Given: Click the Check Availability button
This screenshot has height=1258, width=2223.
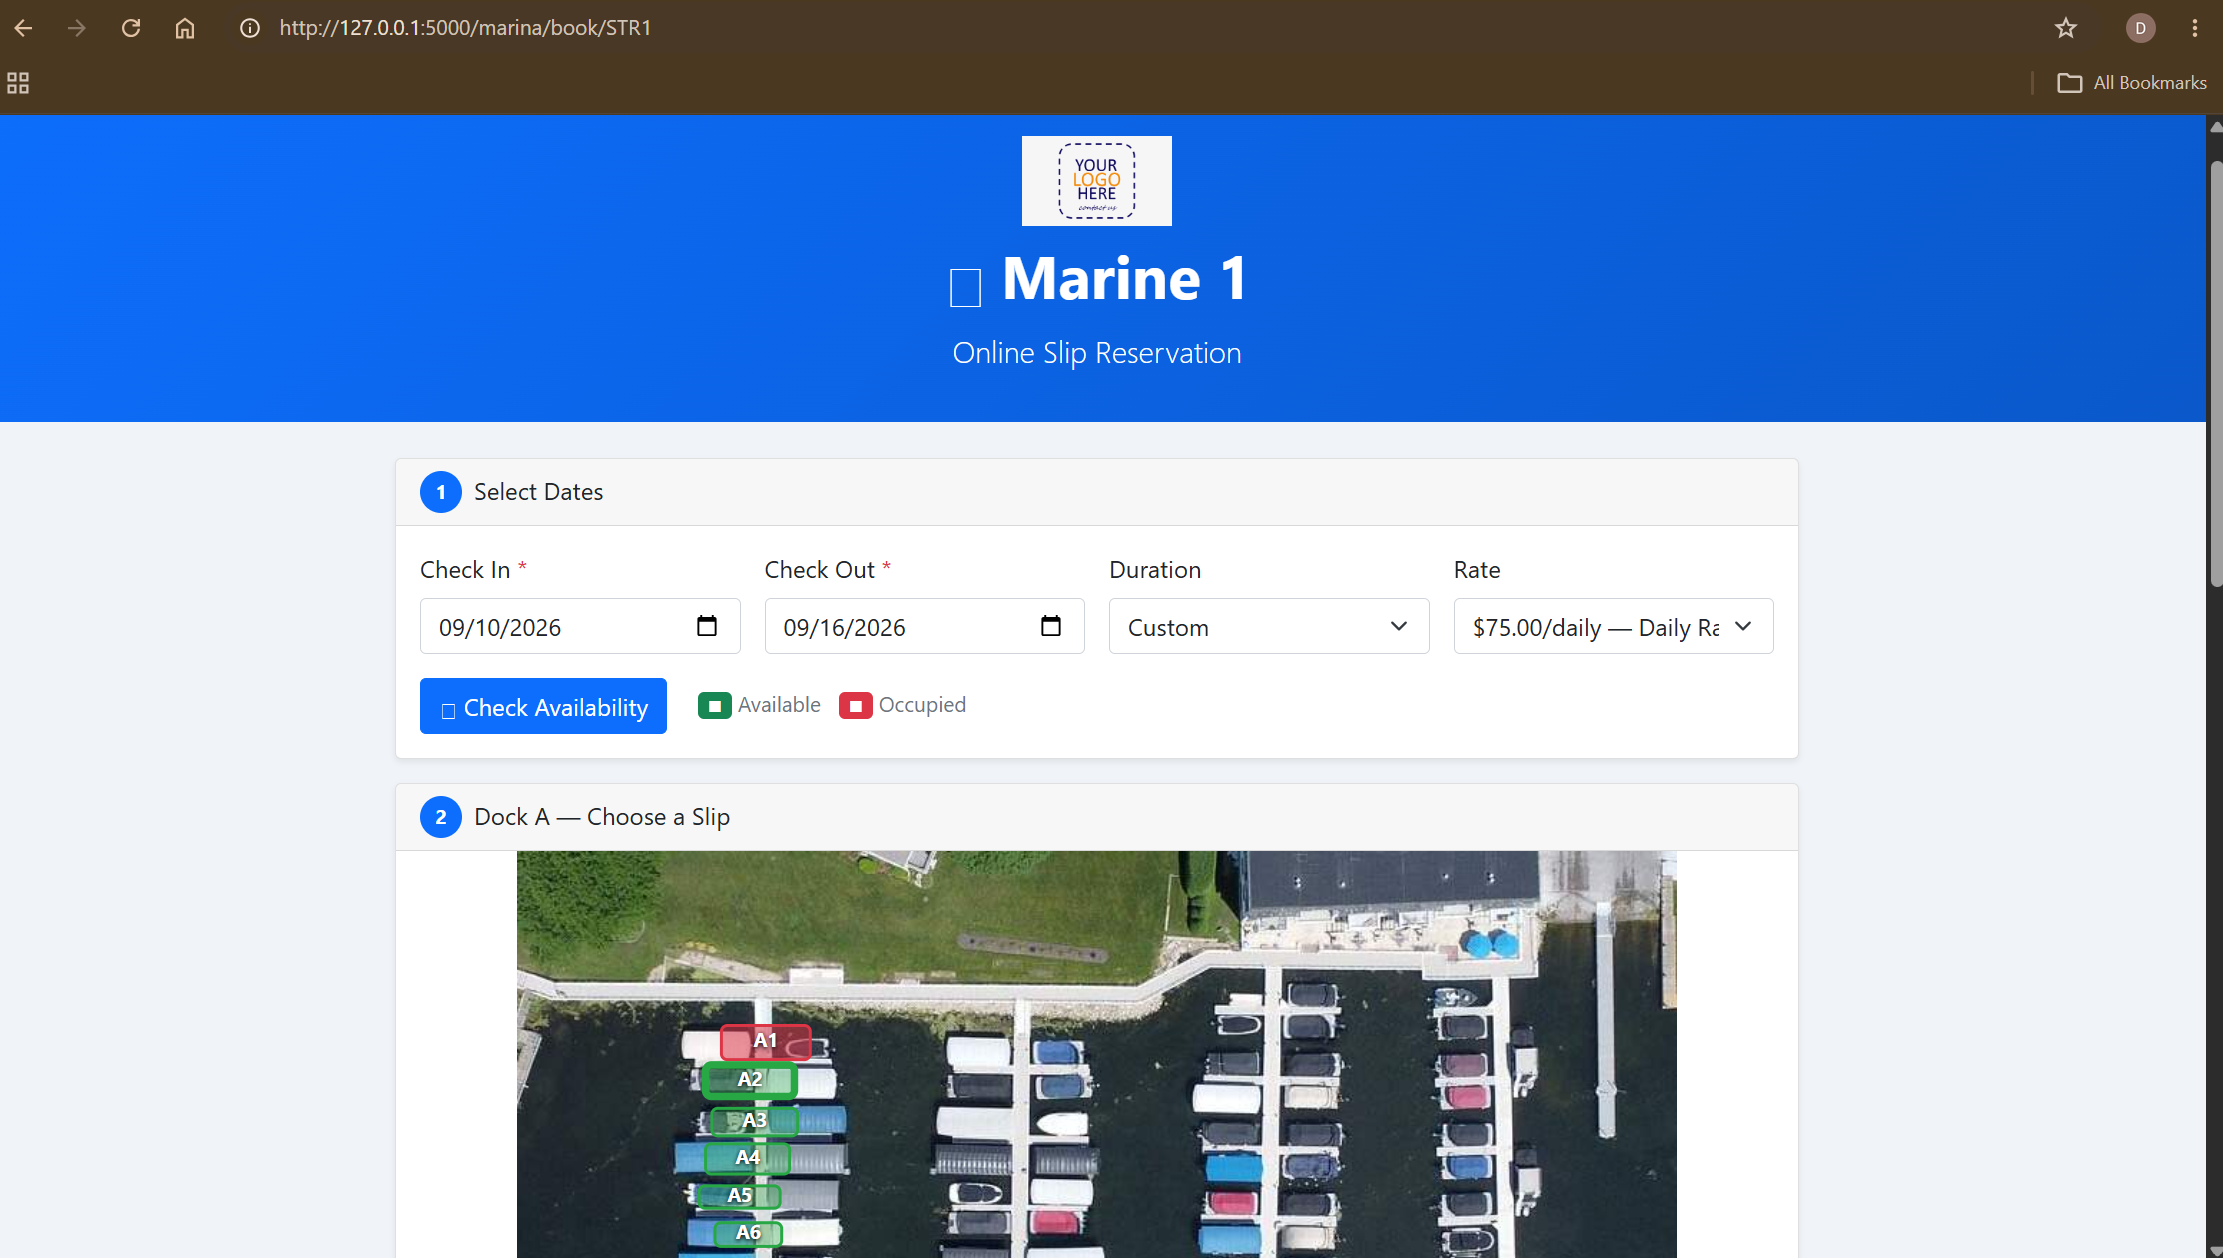Looking at the screenshot, I should tap(543, 706).
